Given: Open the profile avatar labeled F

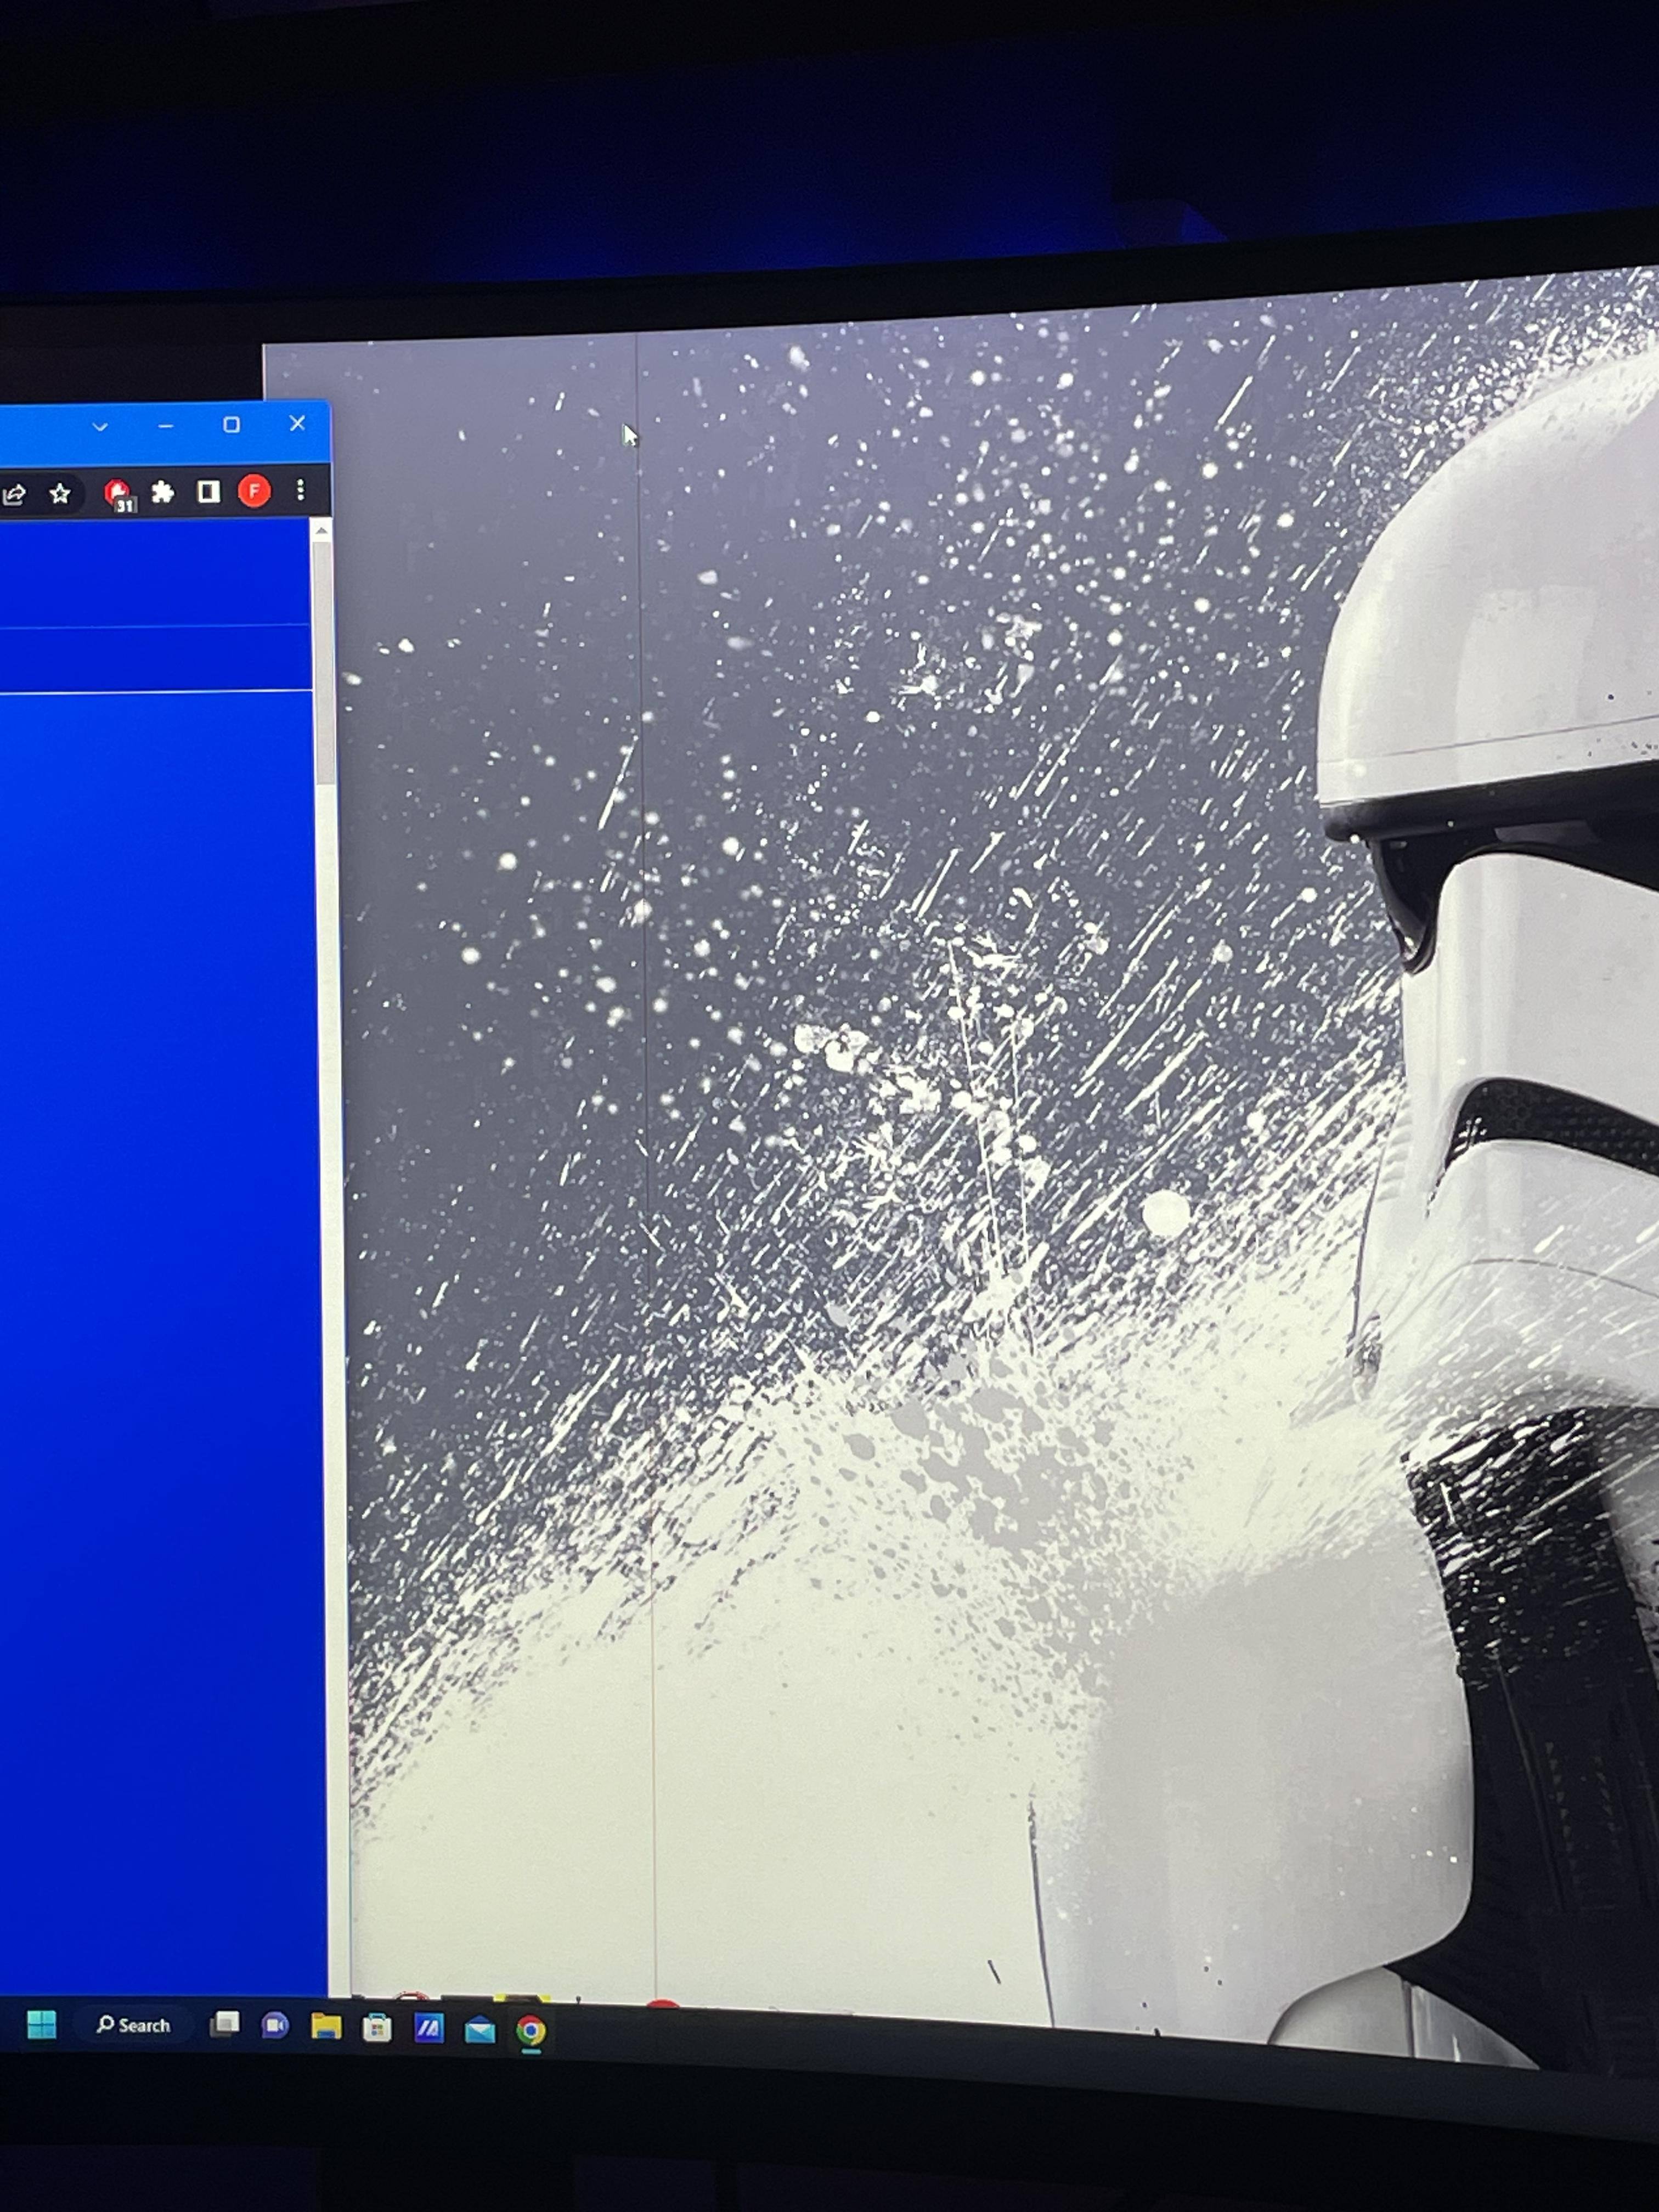Looking at the screenshot, I should coord(254,491).
